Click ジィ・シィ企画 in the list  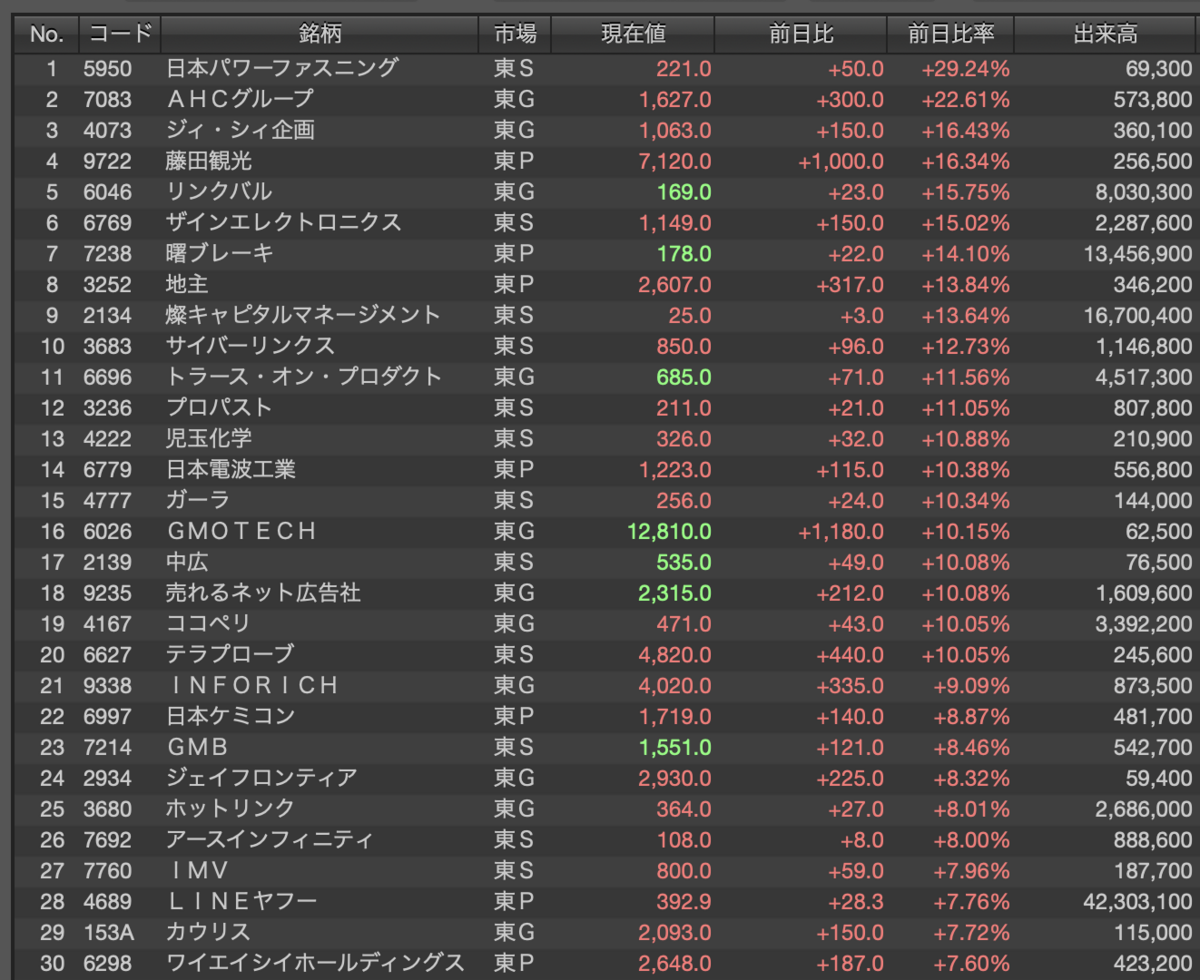(240, 130)
